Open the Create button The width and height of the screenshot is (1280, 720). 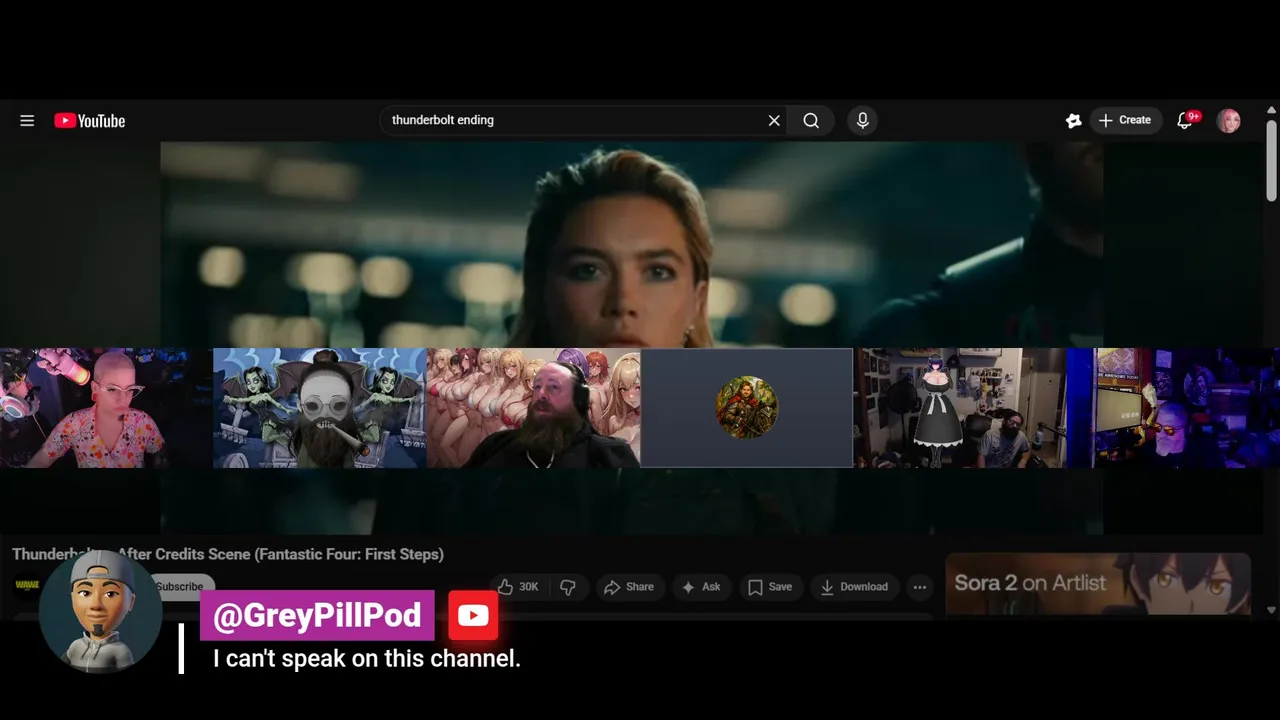tap(1125, 120)
